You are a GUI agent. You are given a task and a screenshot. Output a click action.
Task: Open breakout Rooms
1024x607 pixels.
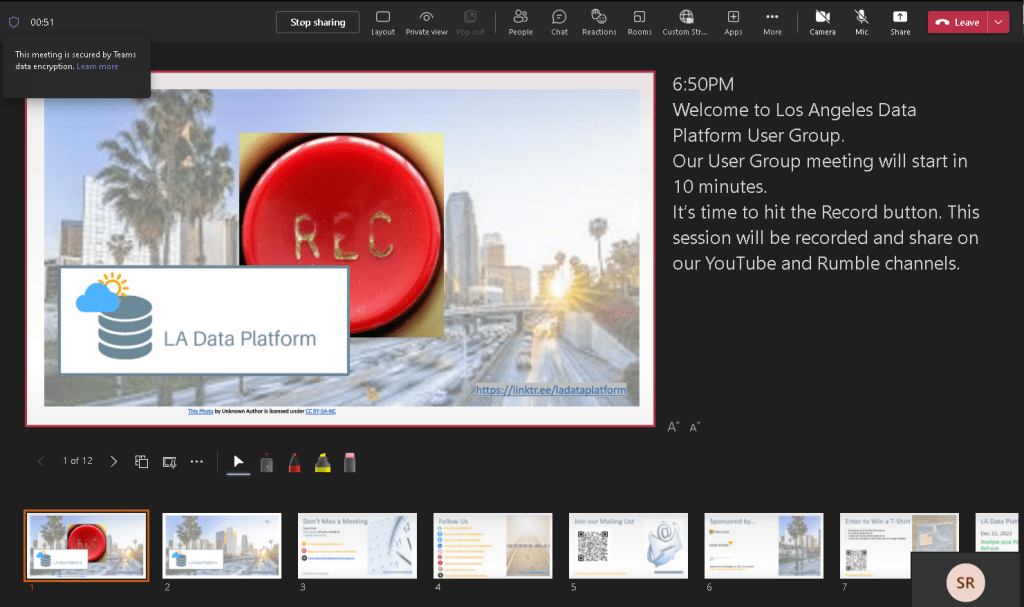pyautogui.click(x=639, y=21)
